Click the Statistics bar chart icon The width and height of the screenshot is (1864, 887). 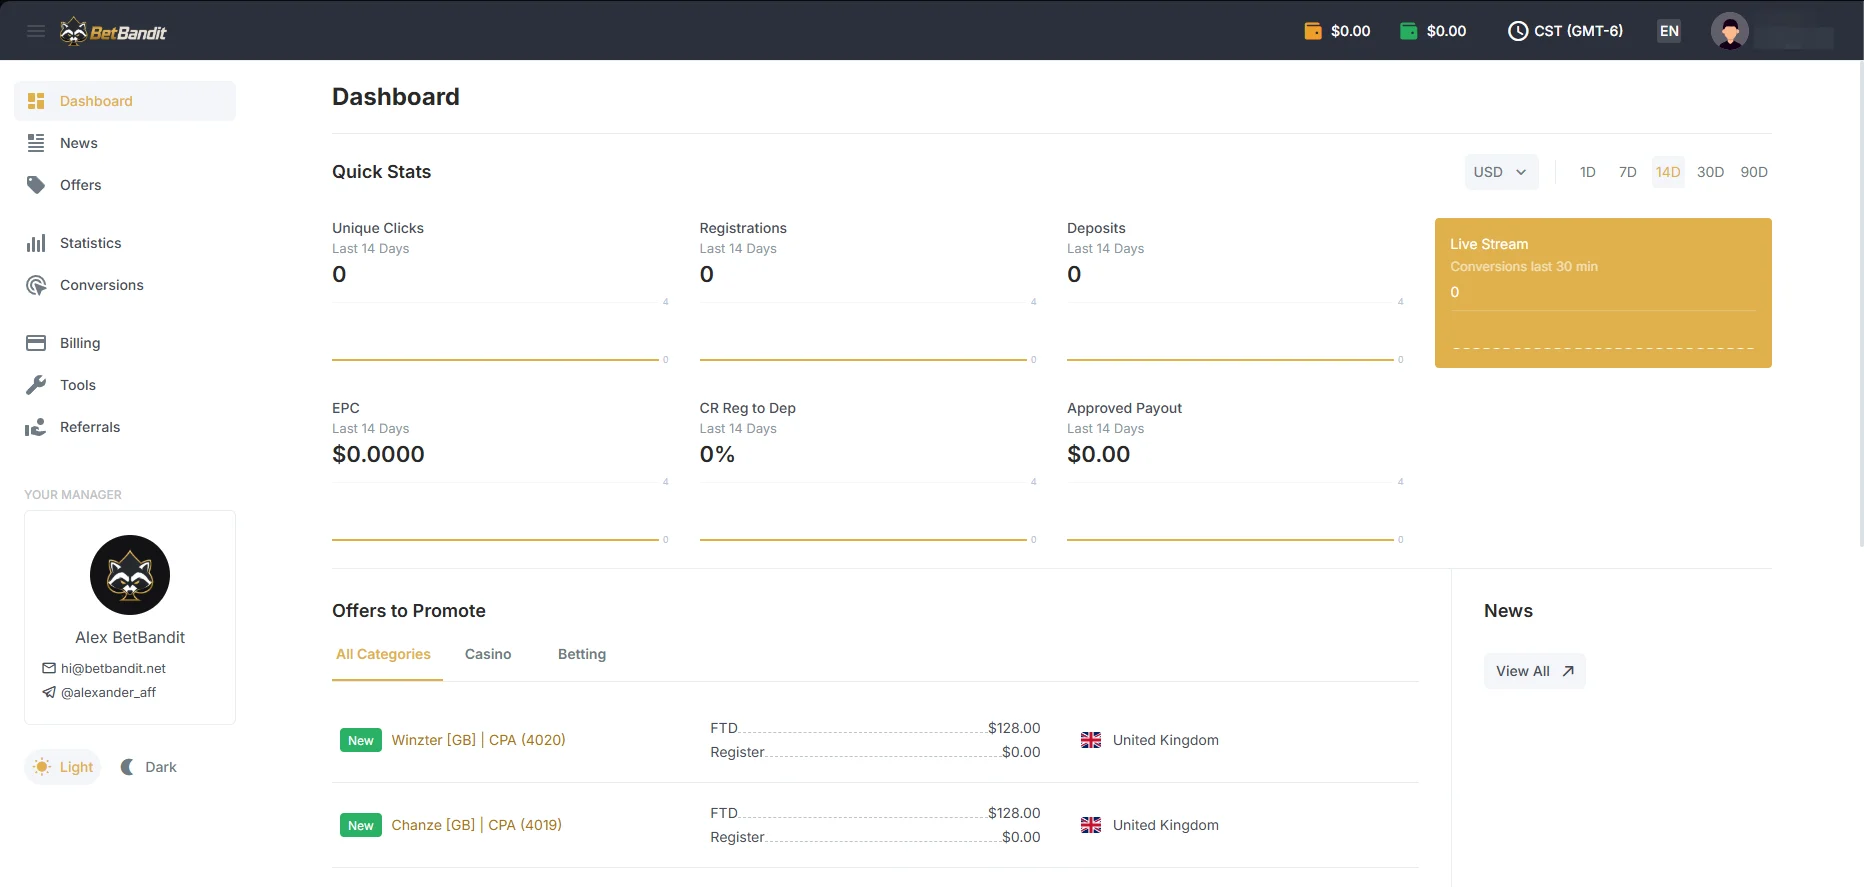point(36,243)
